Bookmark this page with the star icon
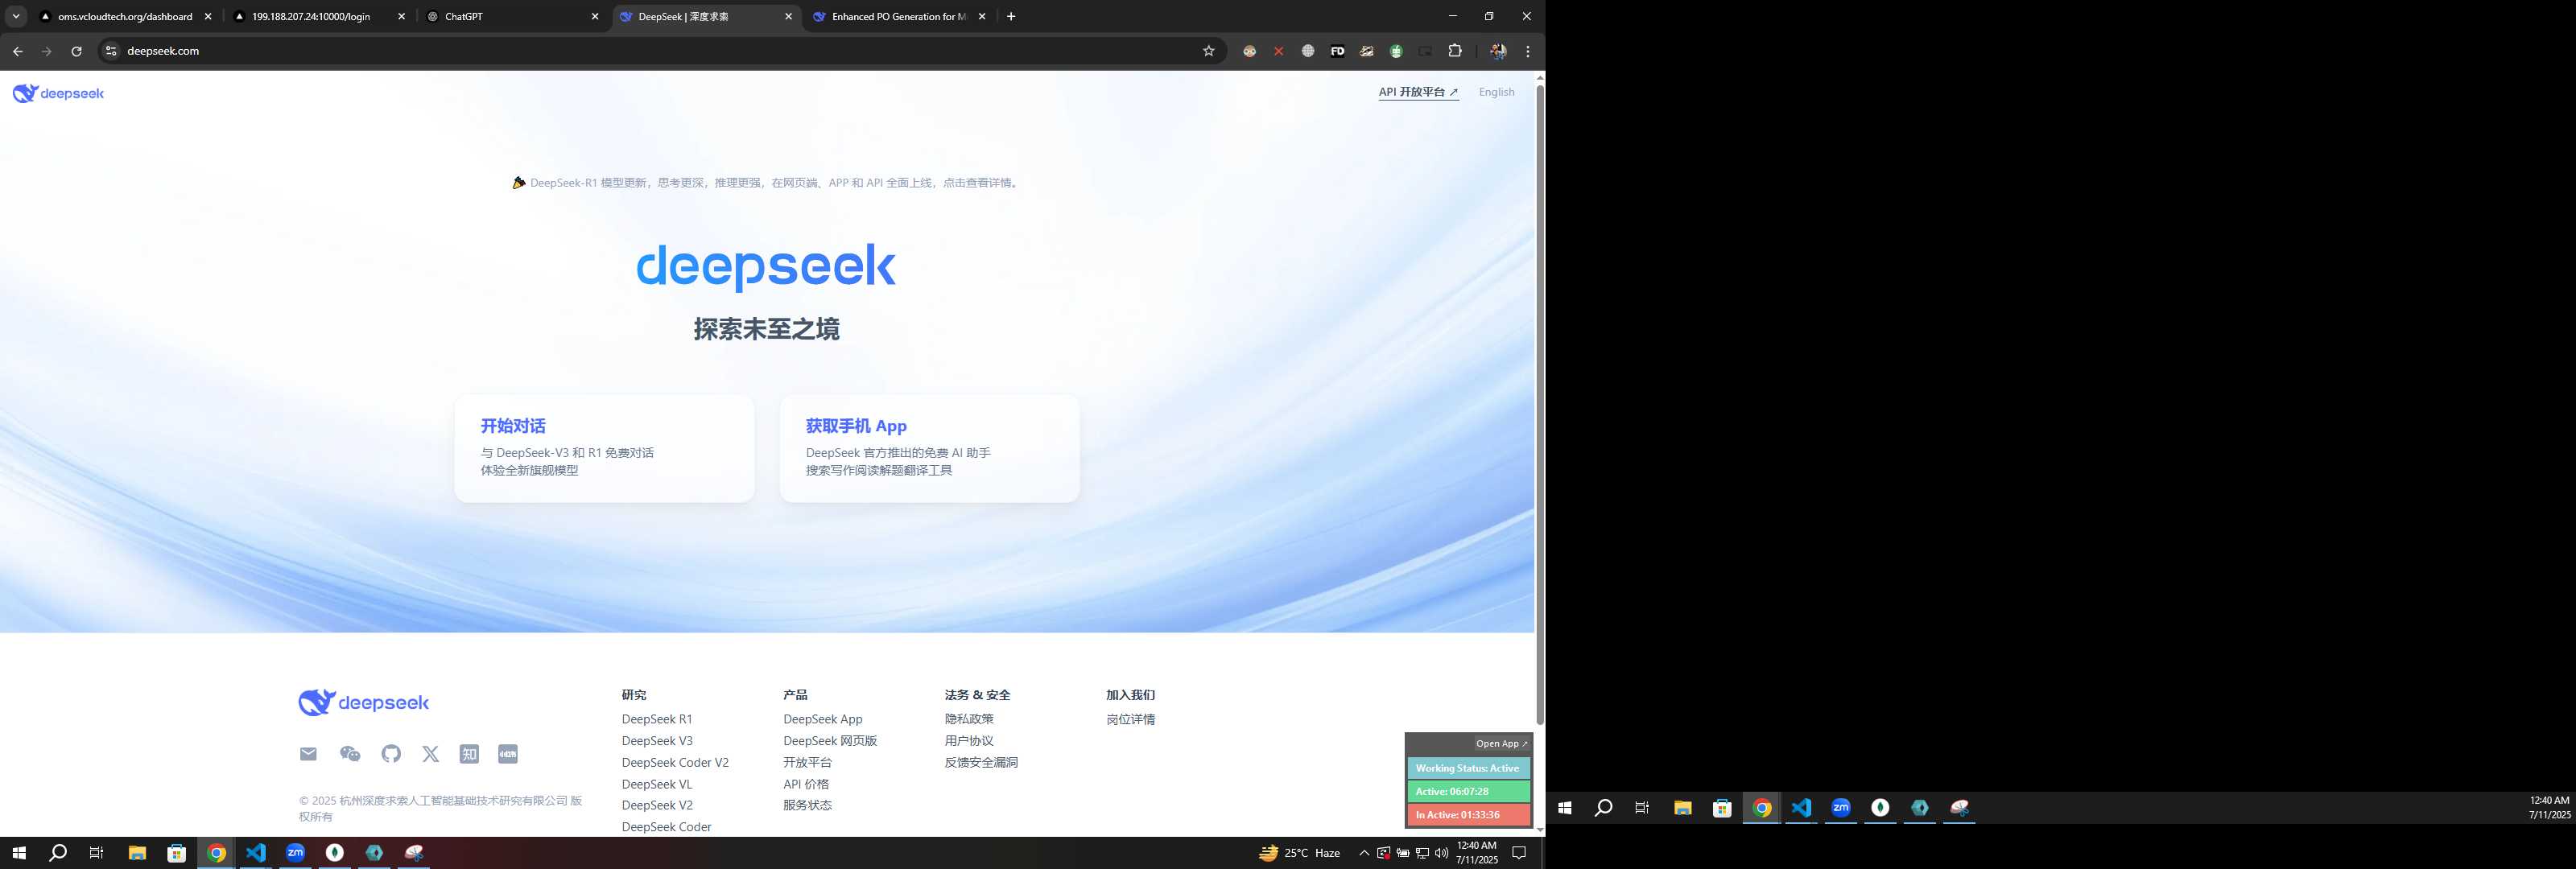 [1208, 51]
